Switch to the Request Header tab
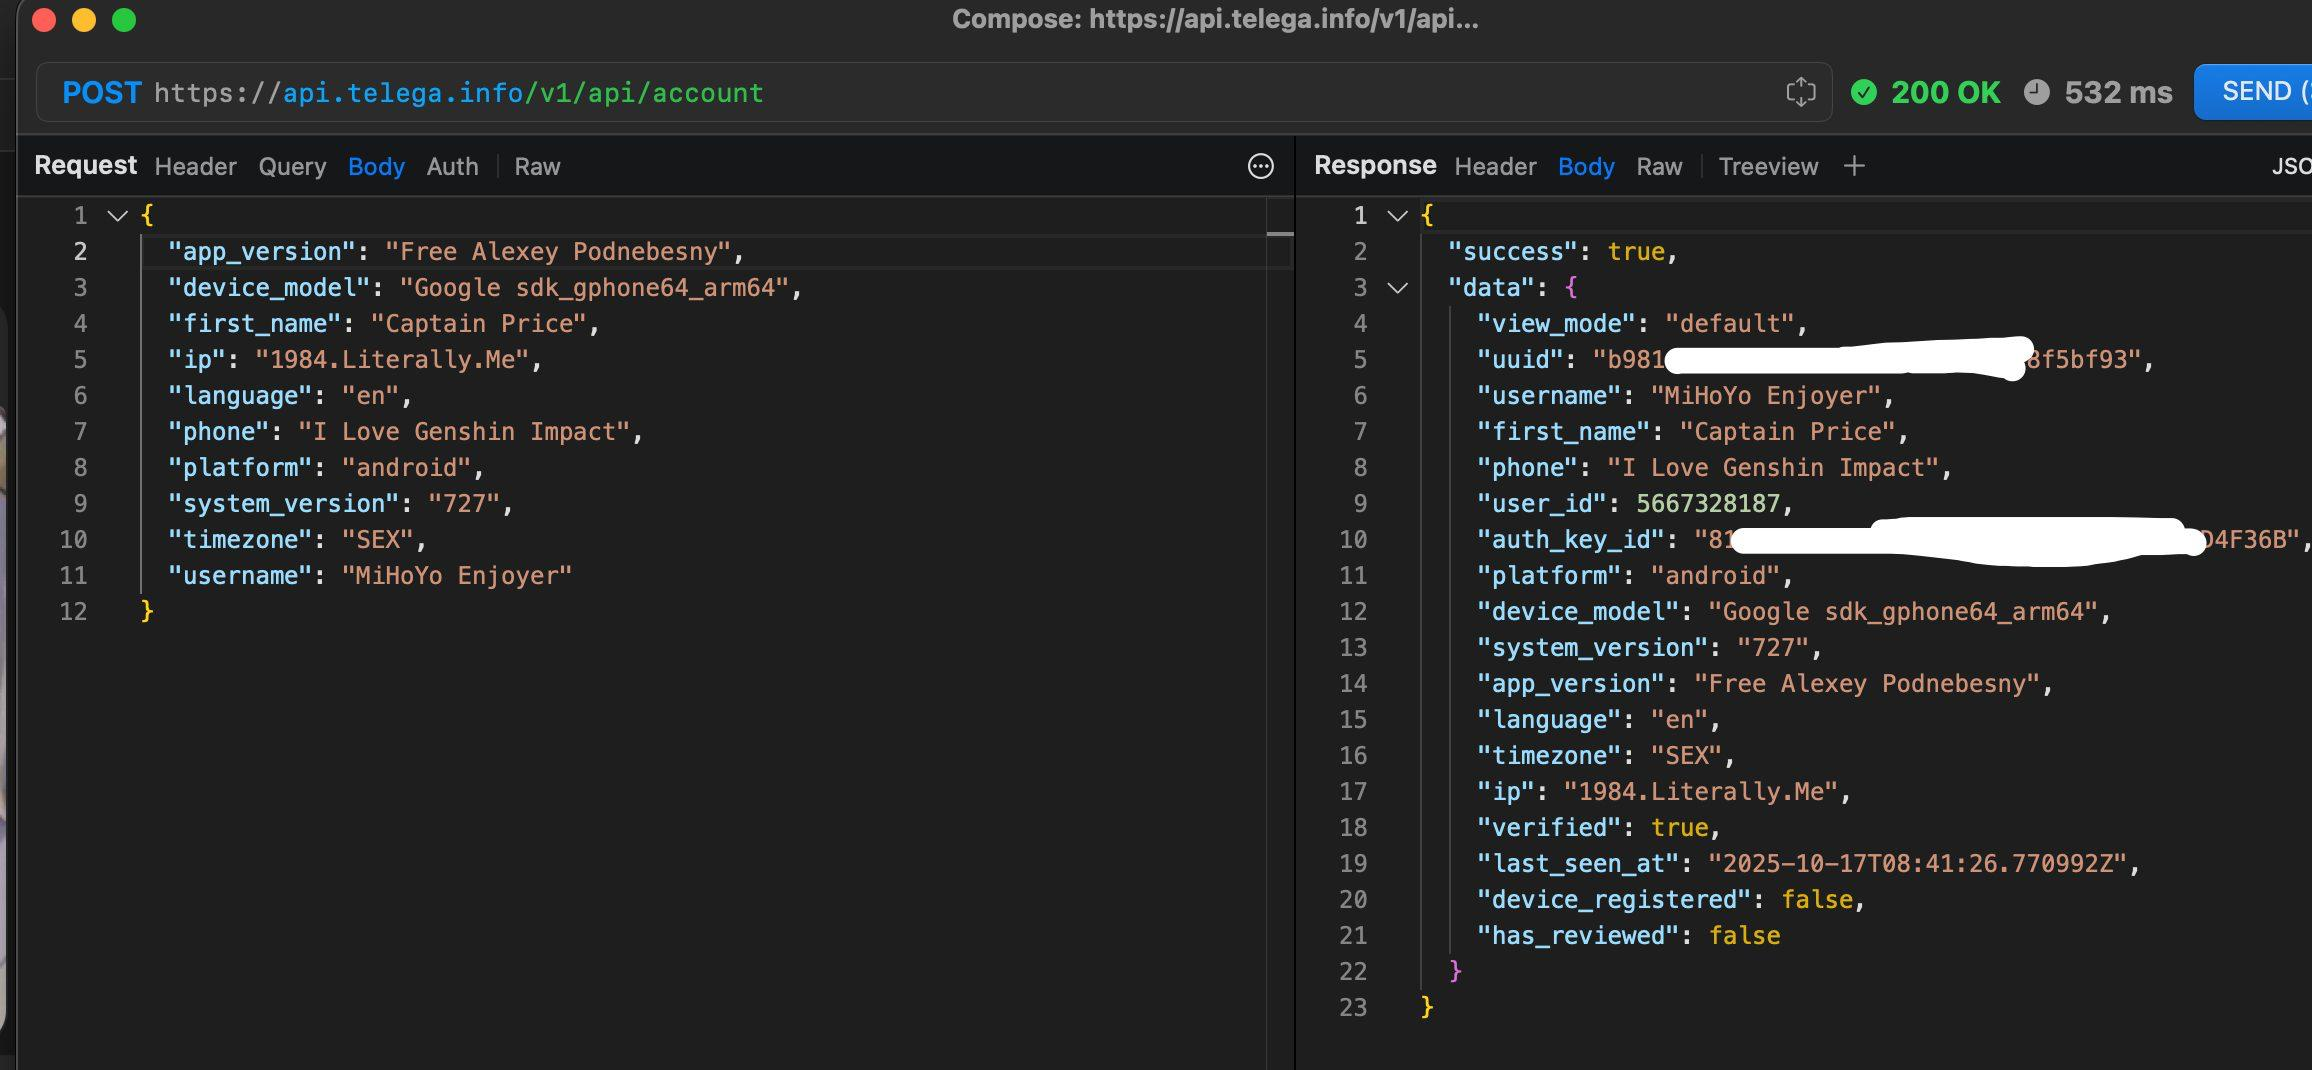The image size is (2312, 1070). click(196, 167)
